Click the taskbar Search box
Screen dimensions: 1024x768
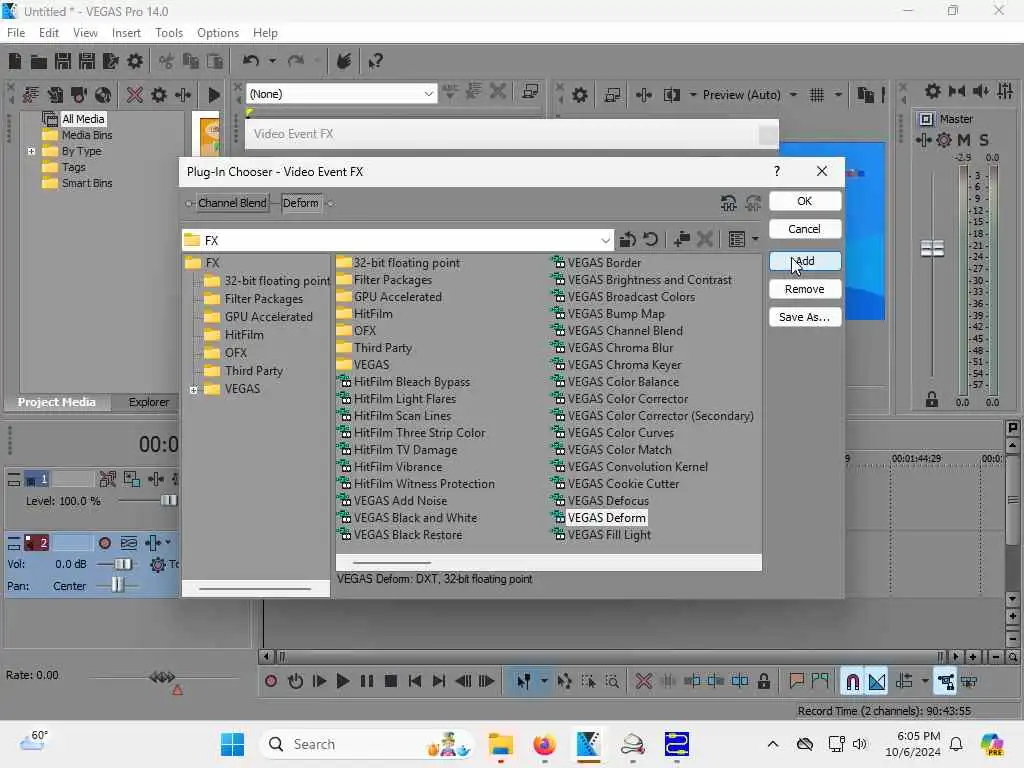(x=367, y=744)
